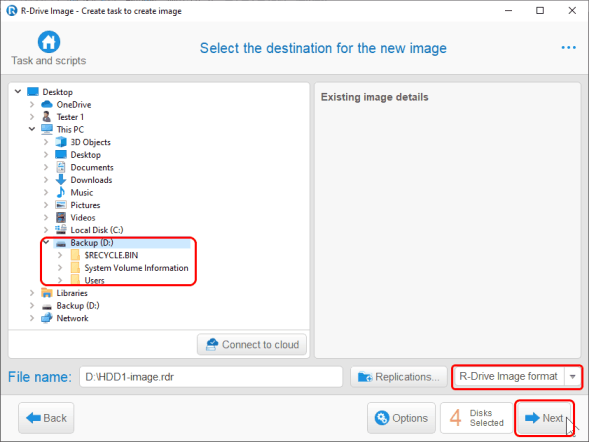Open the Options button
Viewport: 589px width, 442px height.
(401, 418)
